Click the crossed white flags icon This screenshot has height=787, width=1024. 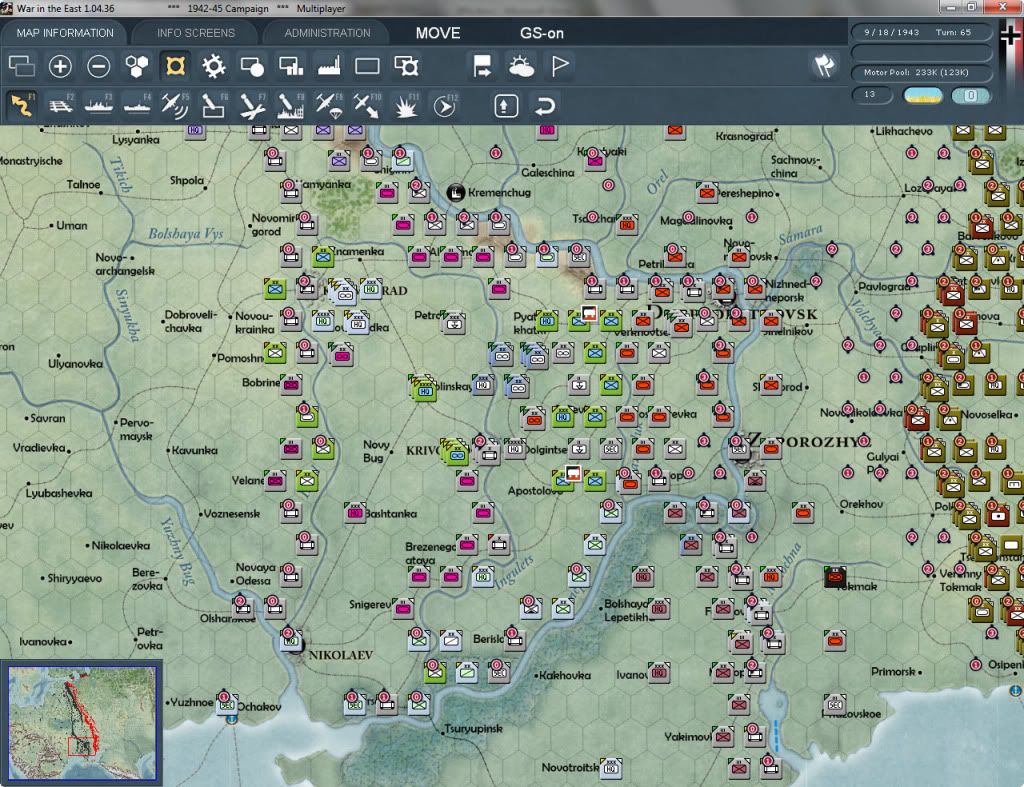[824, 65]
